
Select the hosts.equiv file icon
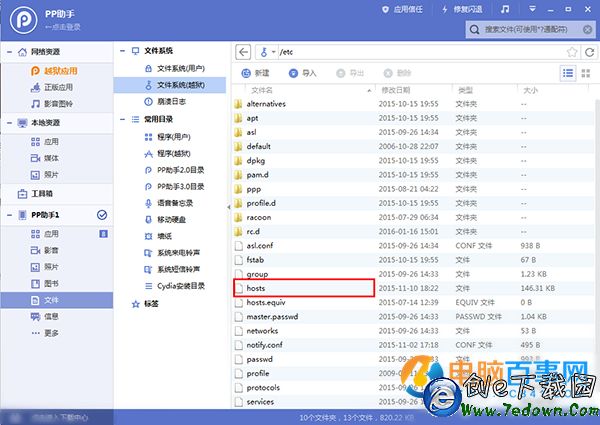coord(239,303)
